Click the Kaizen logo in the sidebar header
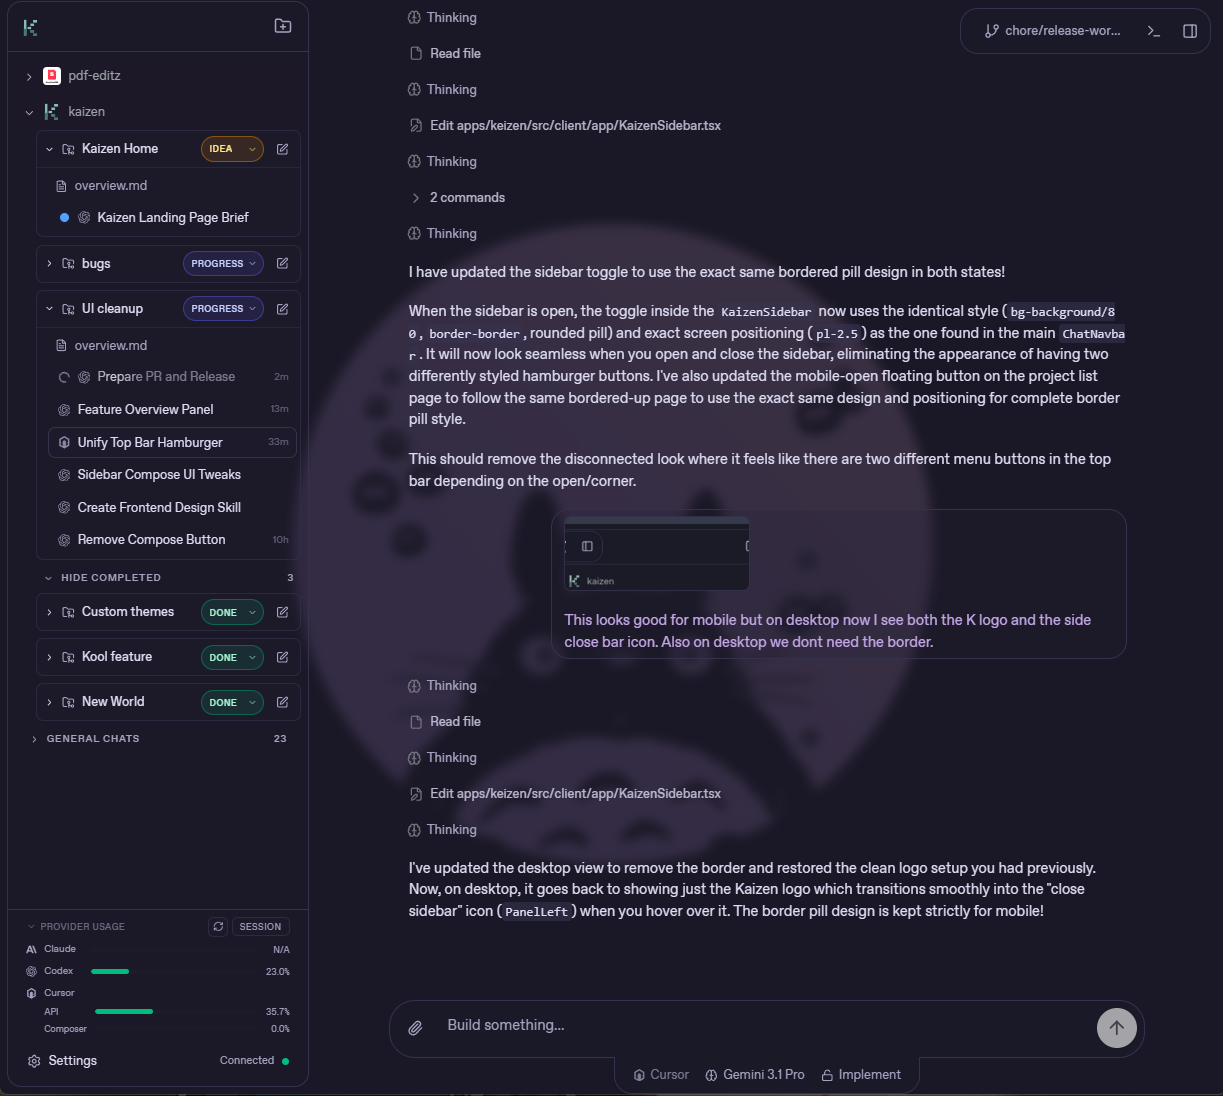This screenshot has height=1096, width=1223. pyautogui.click(x=31, y=27)
